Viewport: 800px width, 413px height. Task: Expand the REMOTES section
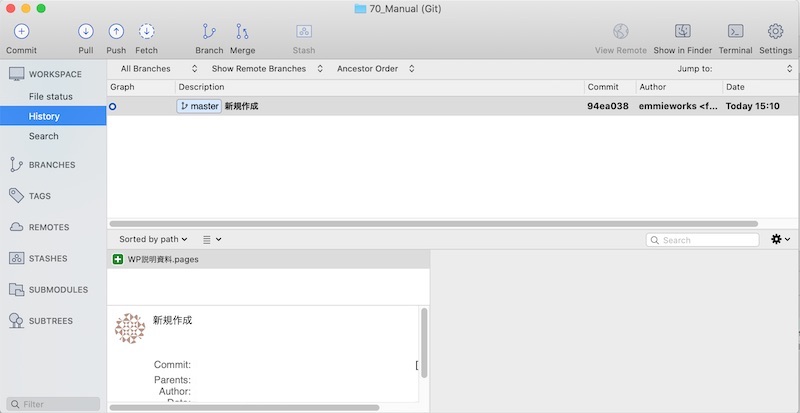(x=49, y=227)
